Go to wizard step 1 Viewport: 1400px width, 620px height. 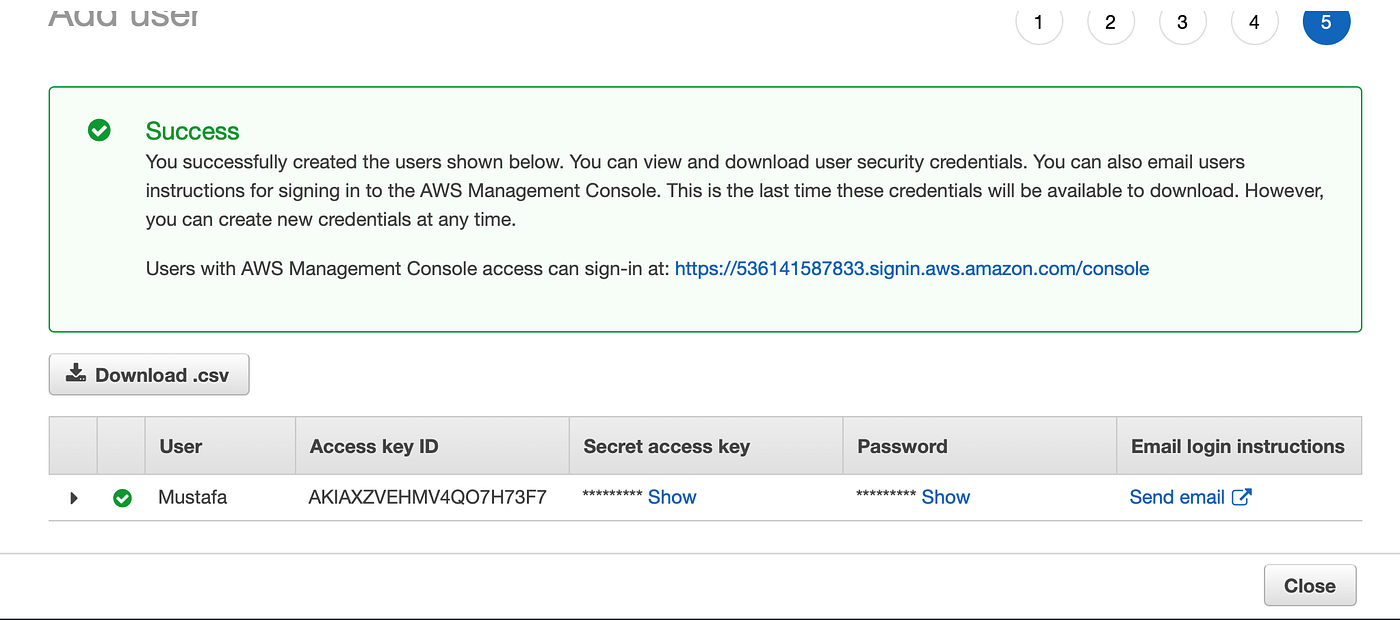point(1039,22)
